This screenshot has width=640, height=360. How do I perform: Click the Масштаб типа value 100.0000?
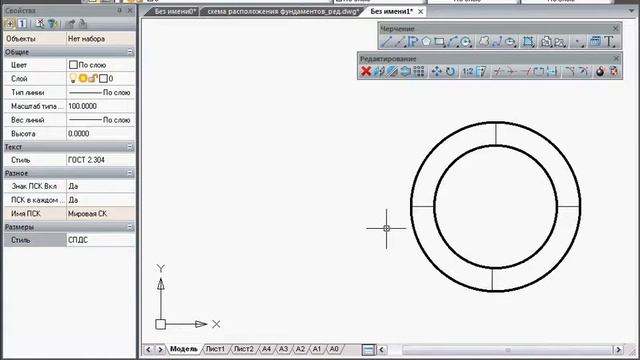click(x=100, y=106)
